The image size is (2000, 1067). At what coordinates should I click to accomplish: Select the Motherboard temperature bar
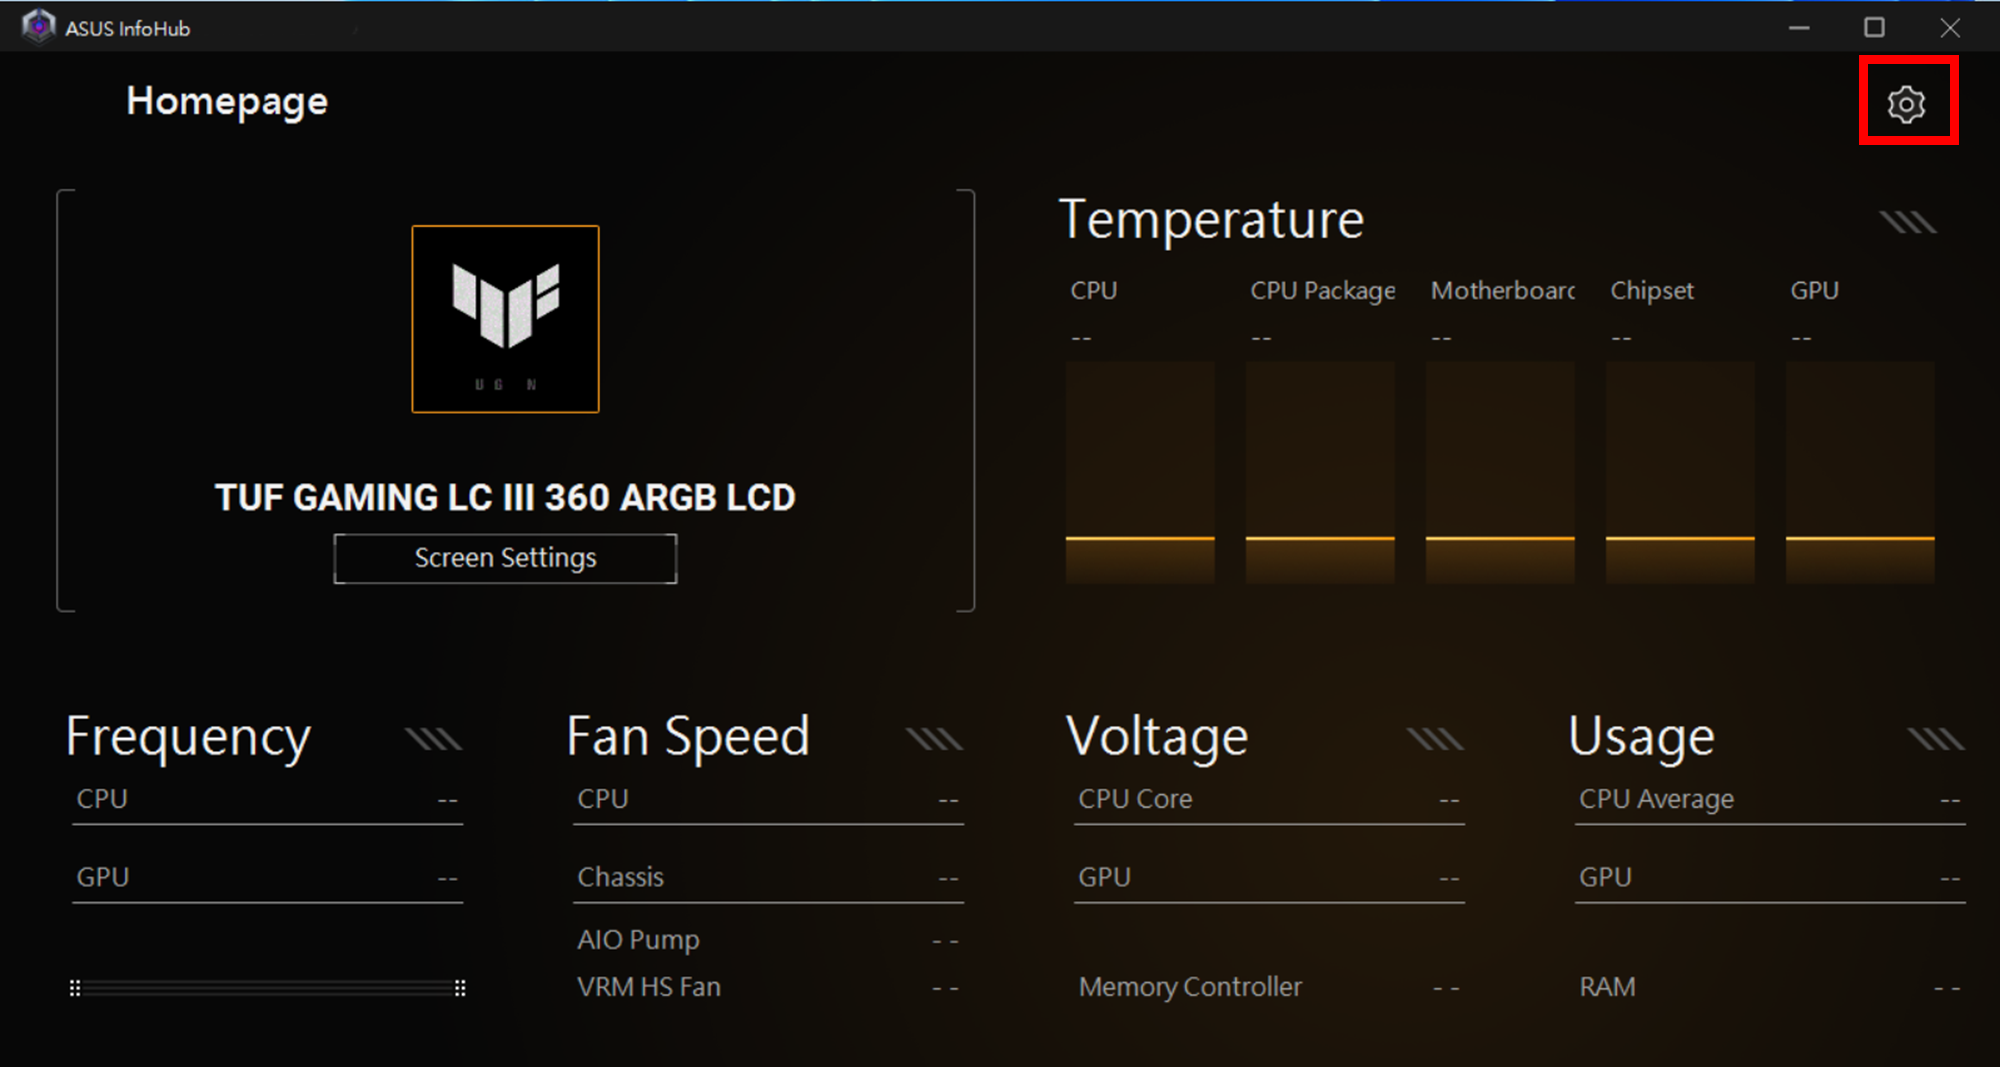pos(1500,472)
